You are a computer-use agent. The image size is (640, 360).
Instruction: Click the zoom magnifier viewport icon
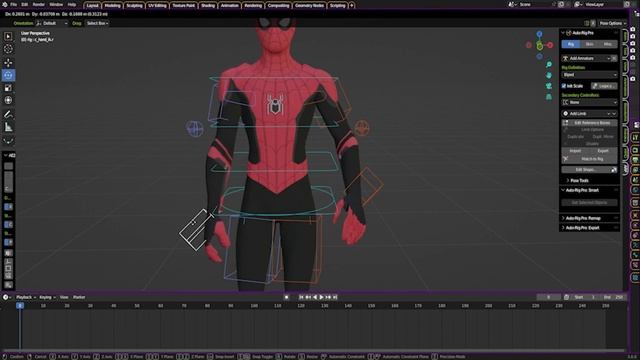[x=549, y=64]
